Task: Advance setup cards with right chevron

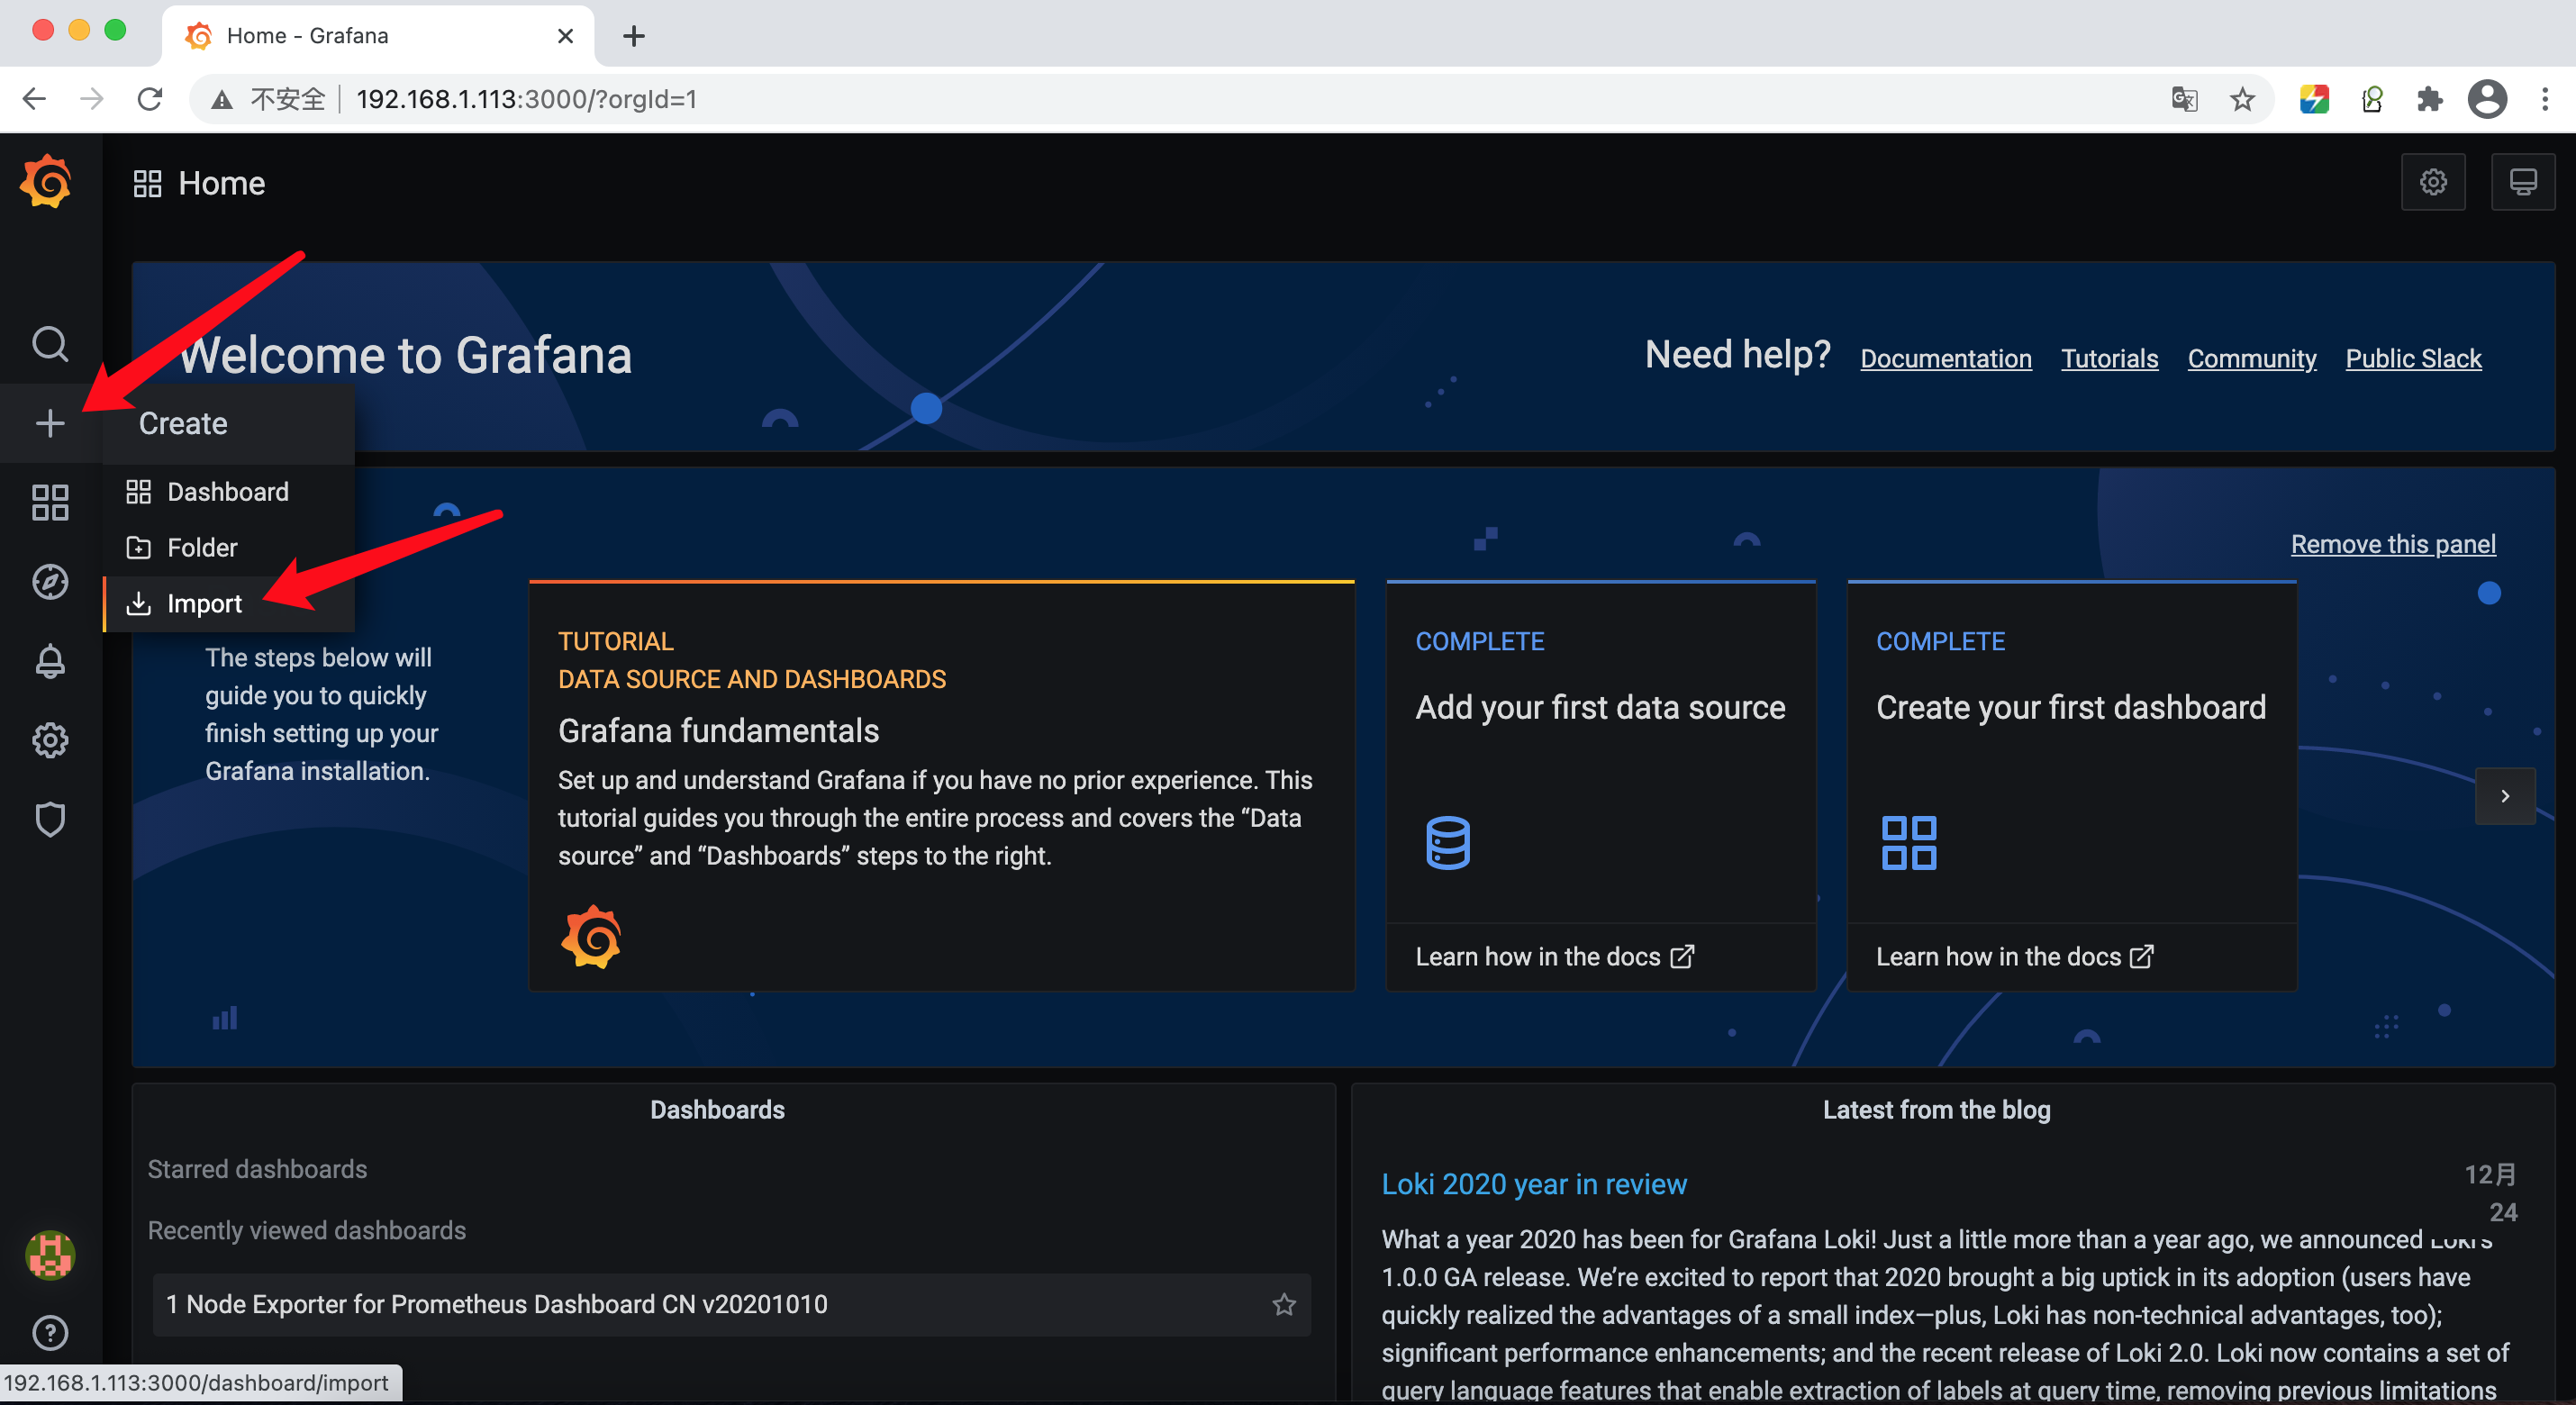Action: 2505,796
